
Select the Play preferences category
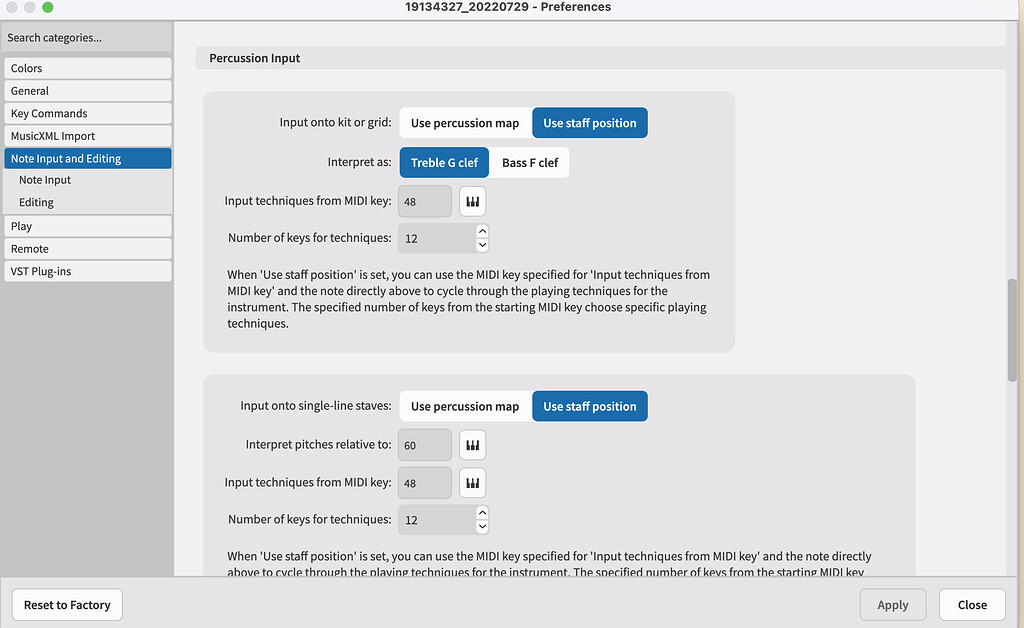click(87, 225)
